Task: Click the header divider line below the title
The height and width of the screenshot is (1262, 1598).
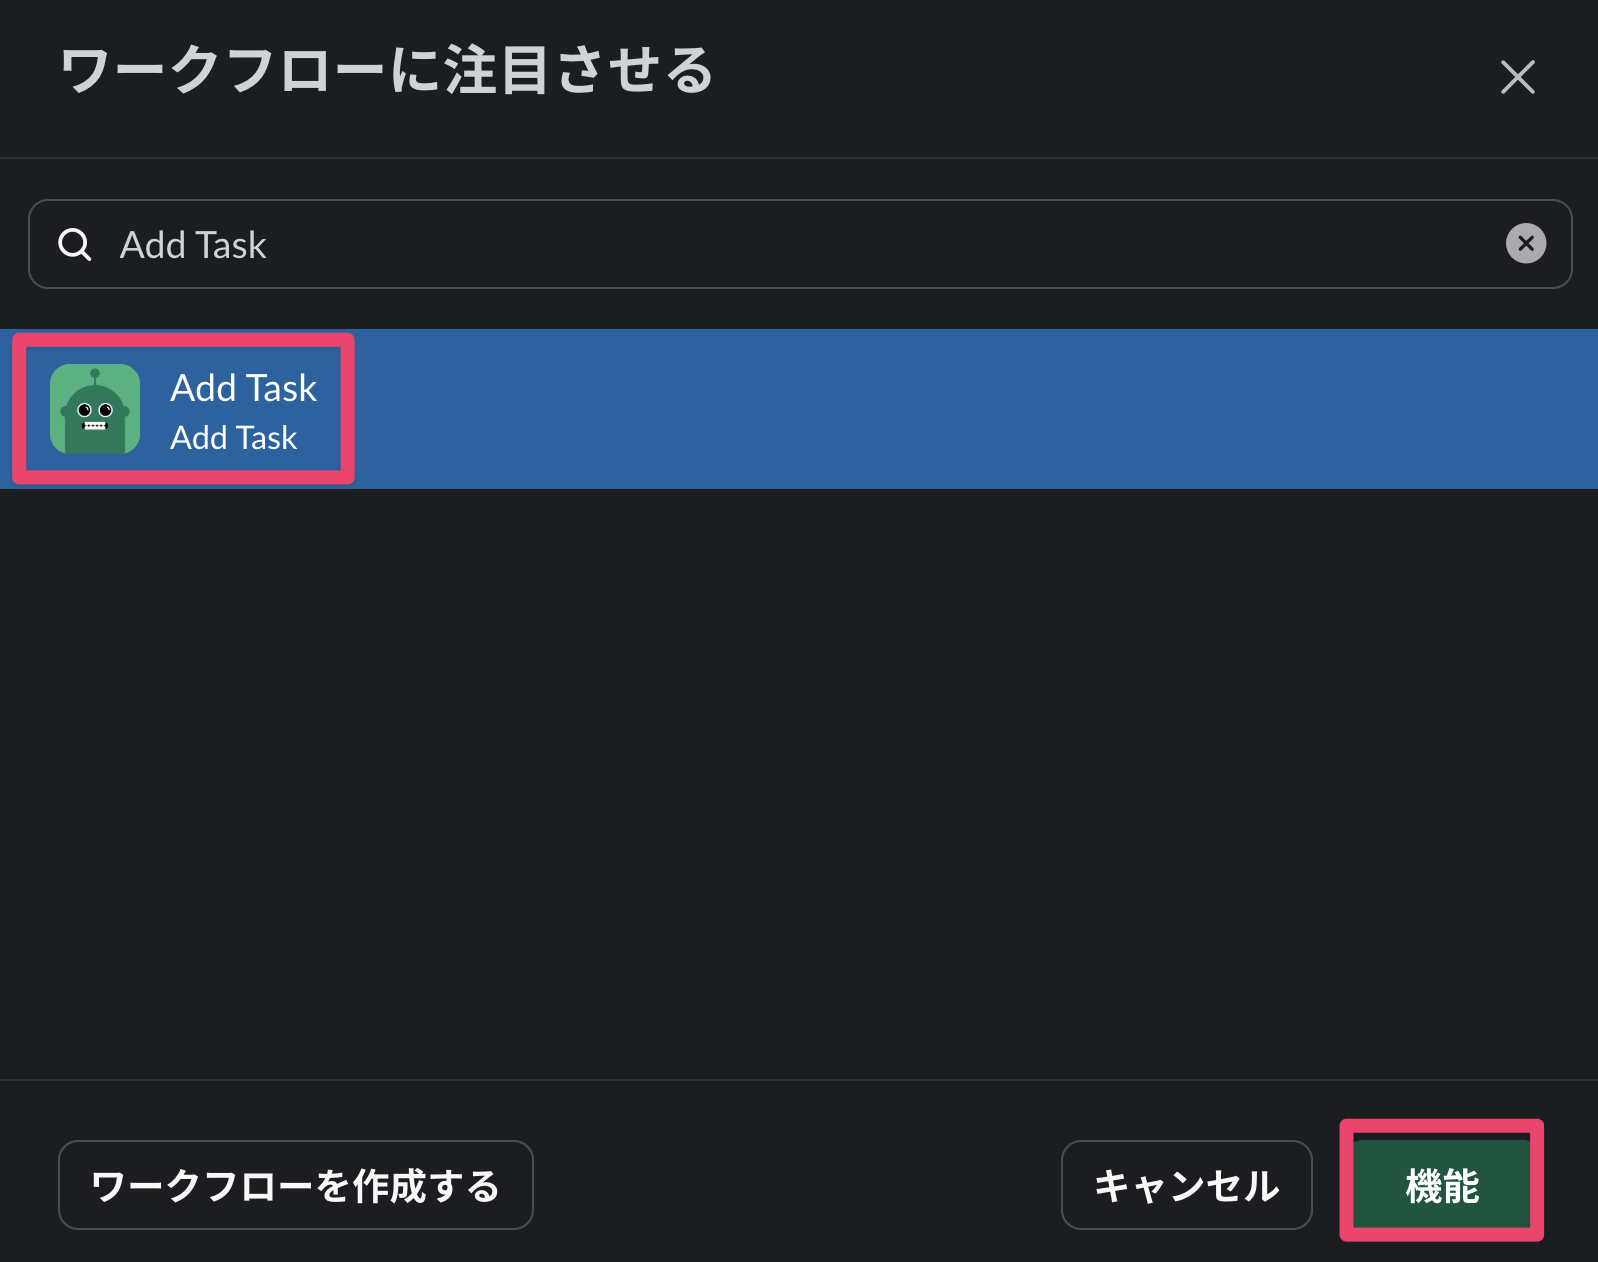Action: click(x=800, y=158)
